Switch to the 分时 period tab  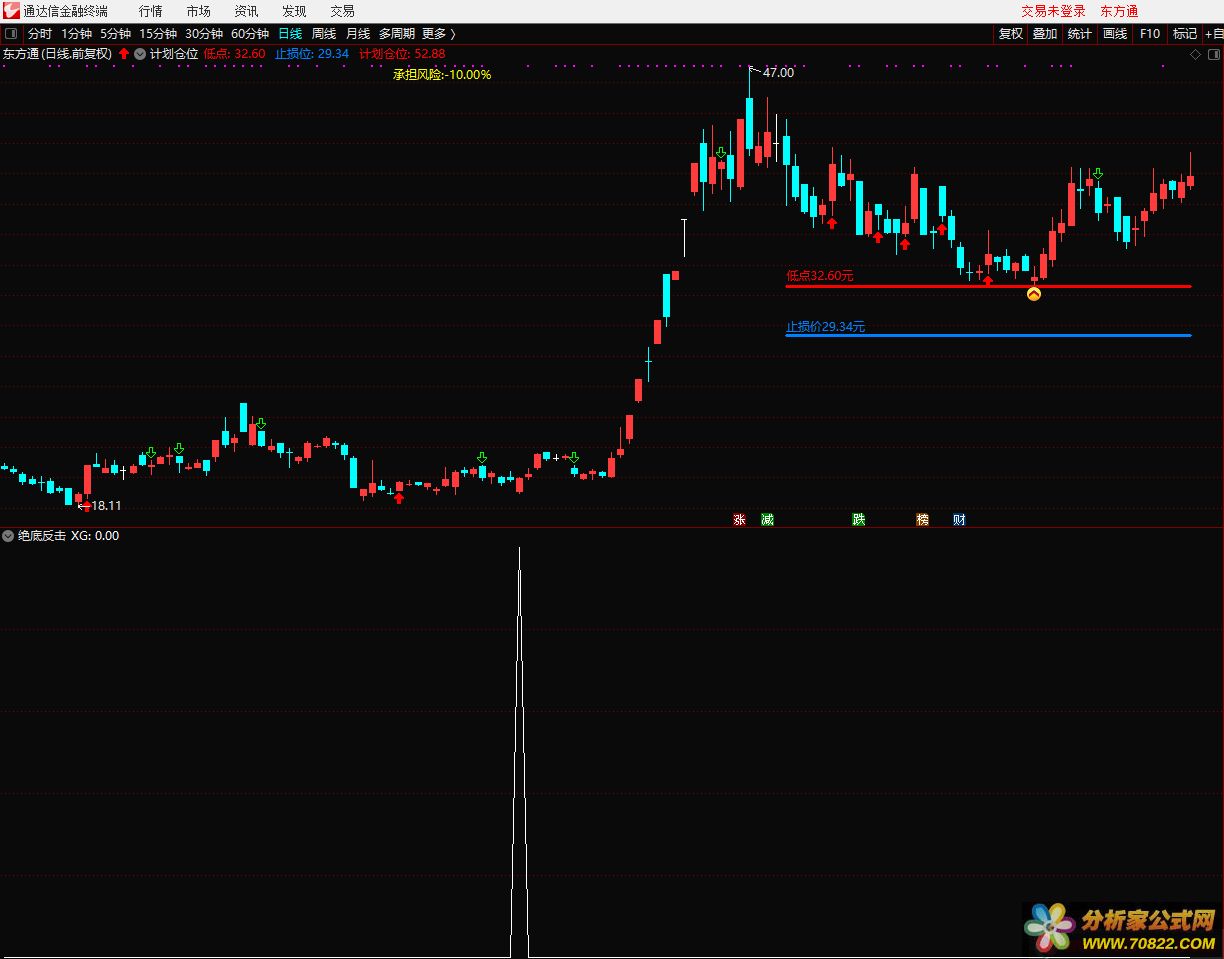(x=40, y=34)
